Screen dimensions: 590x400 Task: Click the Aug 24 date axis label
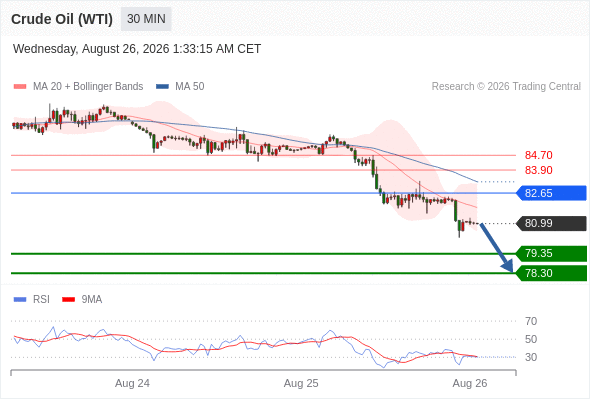132,383
